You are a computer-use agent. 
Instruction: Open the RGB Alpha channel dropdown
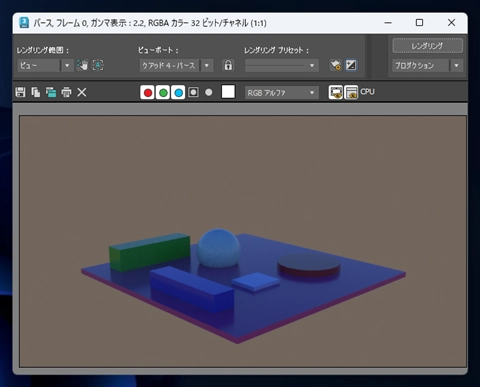(x=282, y=93)
